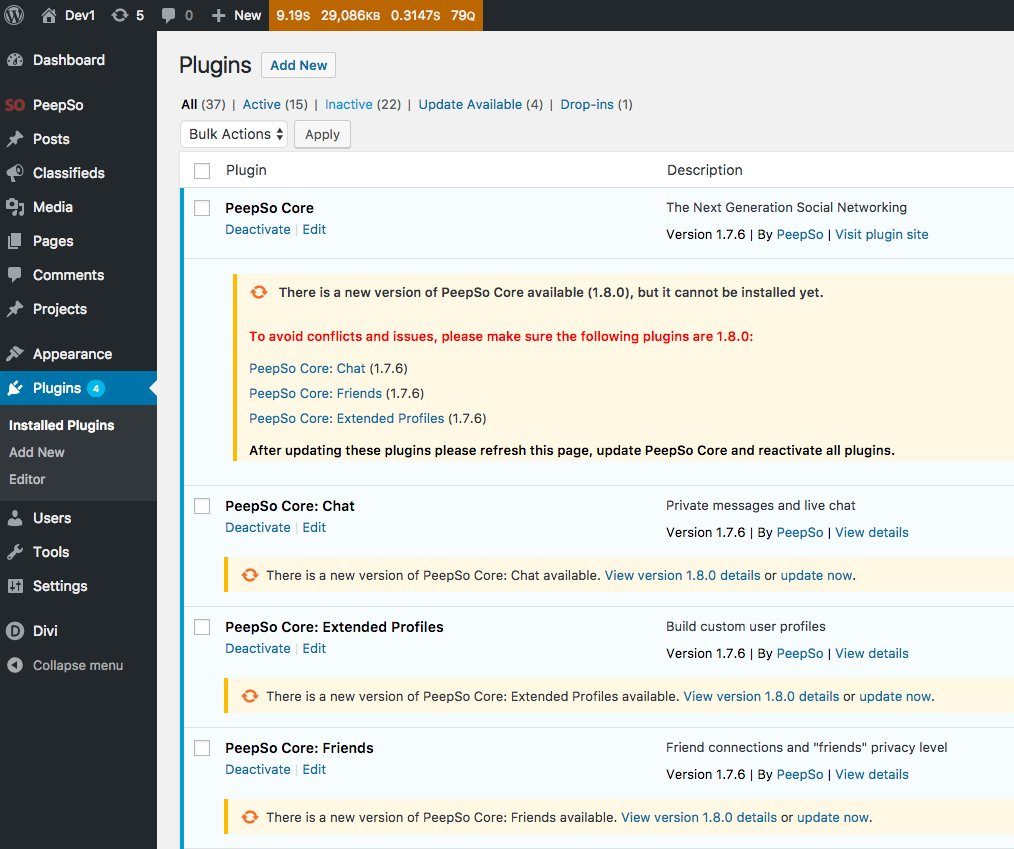Open the plugin Editor submenu item
The width and height of the screenshot is (1014, 849).
[x=27, y=480]
